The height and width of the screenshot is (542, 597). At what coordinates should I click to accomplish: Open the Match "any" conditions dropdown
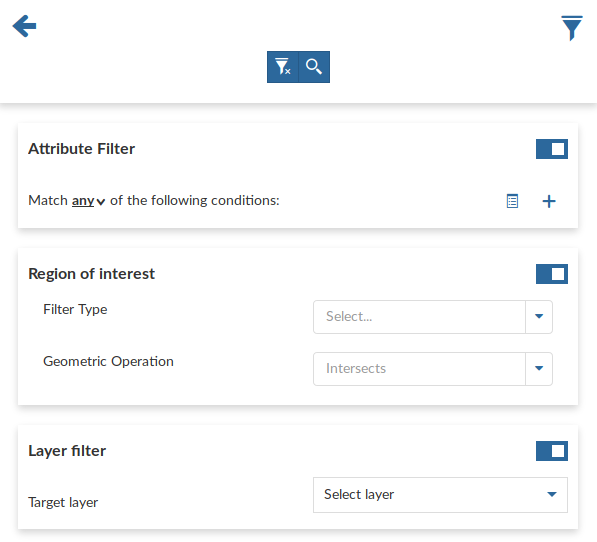coord(88,201)
